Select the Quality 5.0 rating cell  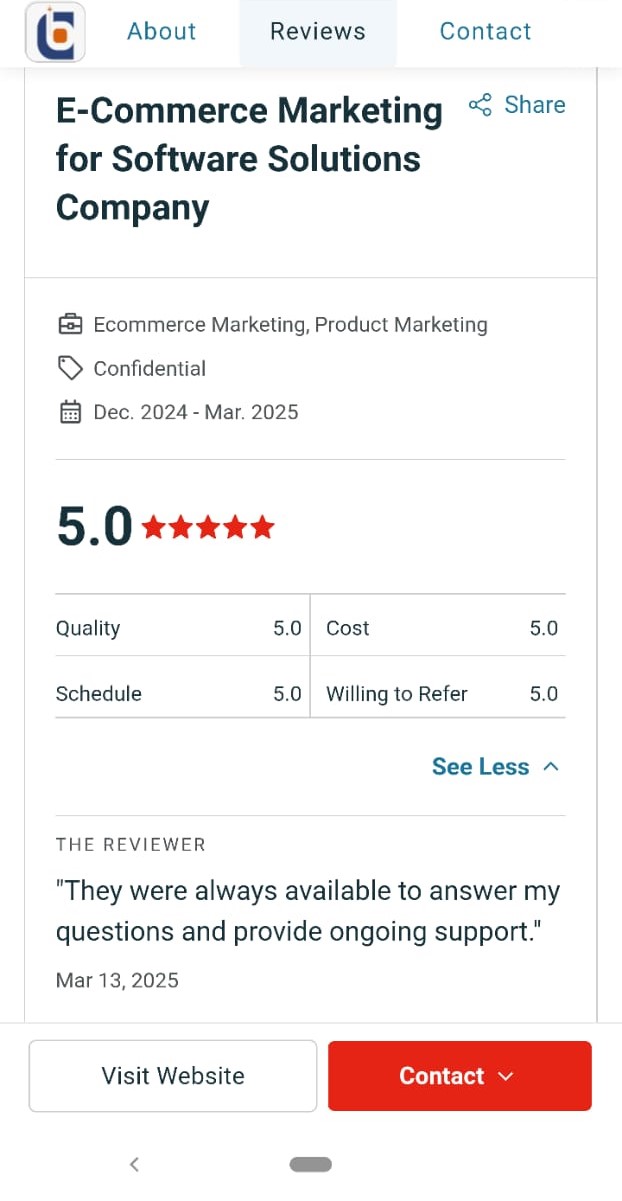tap(180, 628)
